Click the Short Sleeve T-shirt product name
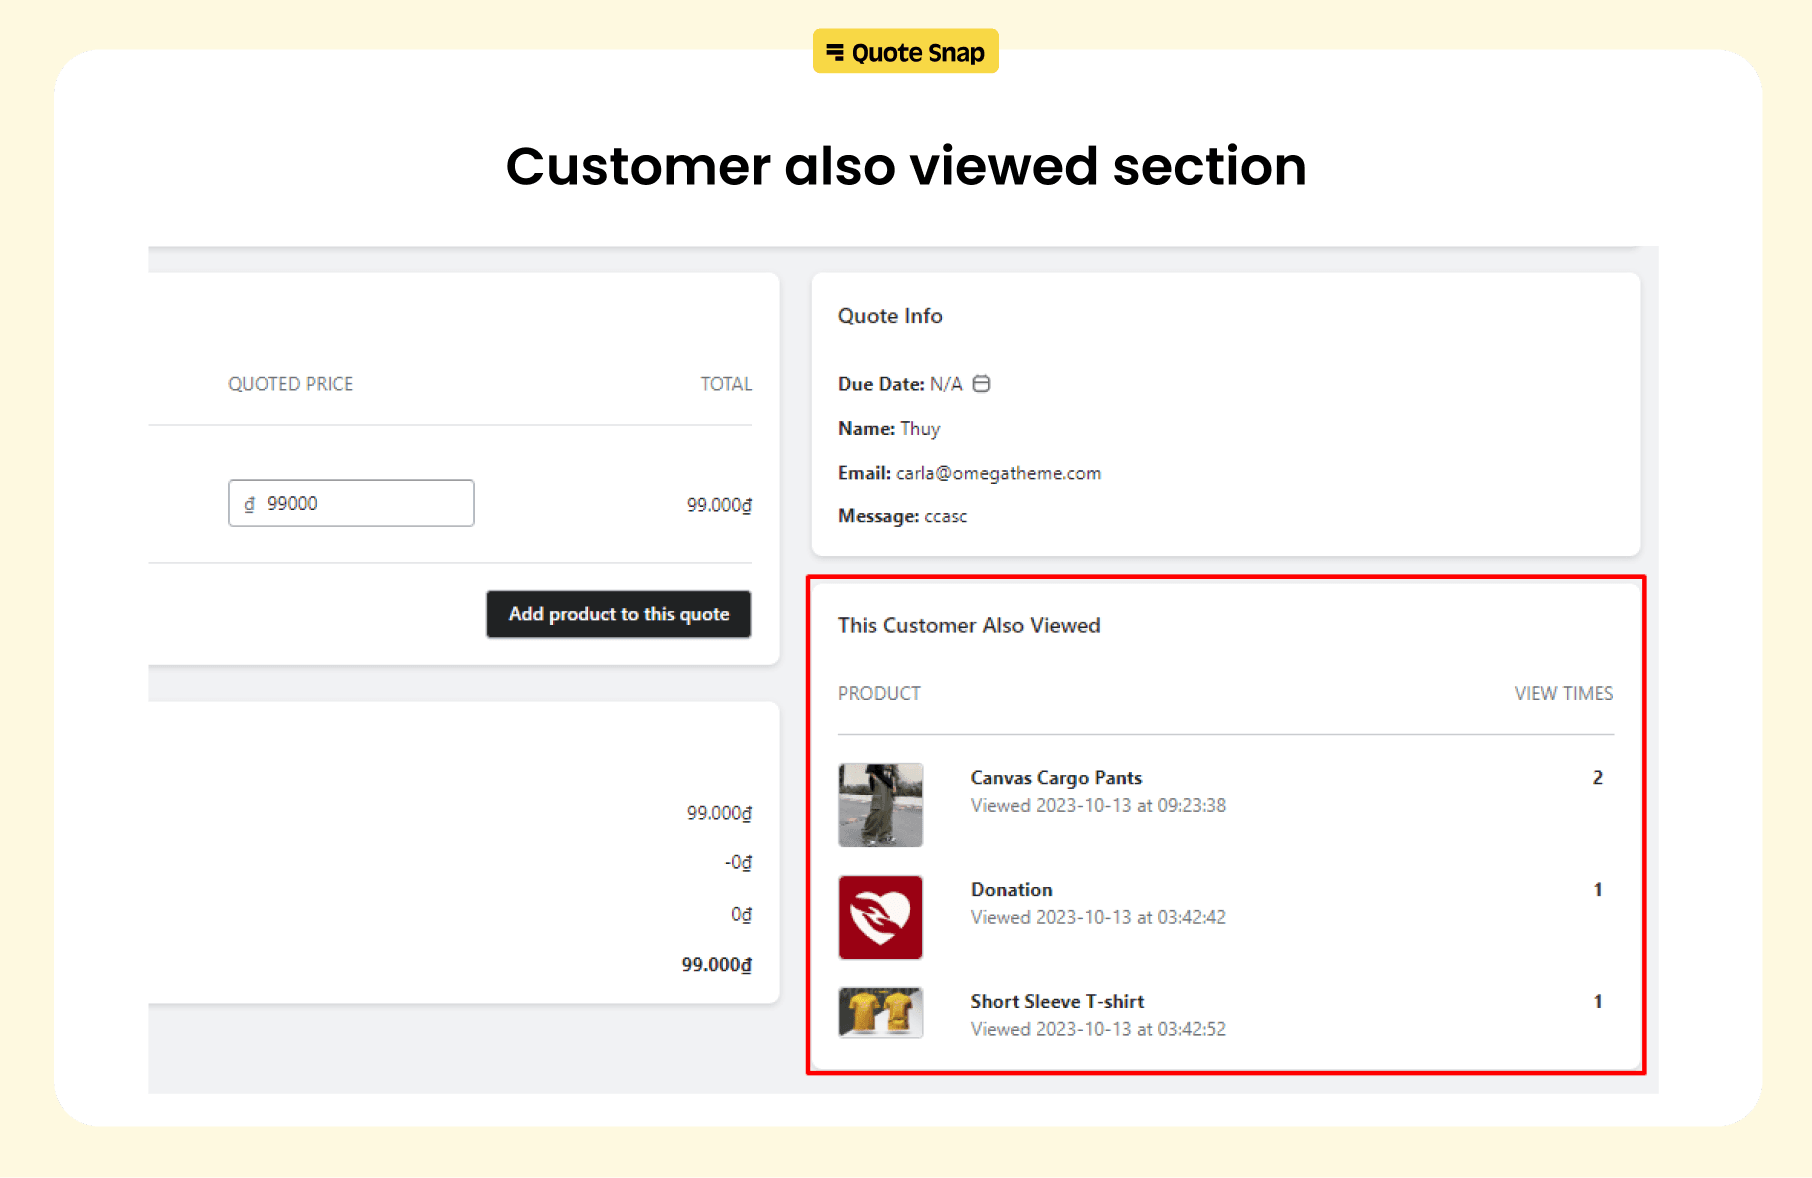 point(1057,1001)
